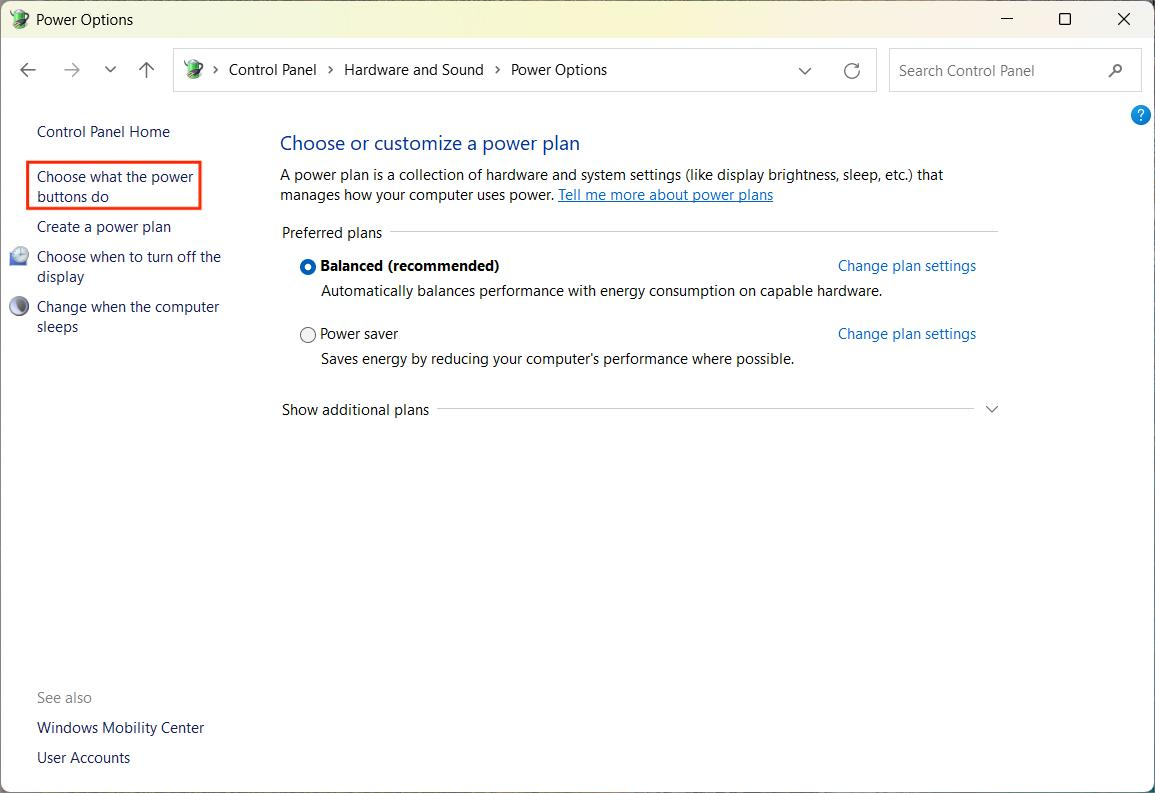
Task: Click the sleep icon beside computer sleeps
Action: (x=18, y=306)
